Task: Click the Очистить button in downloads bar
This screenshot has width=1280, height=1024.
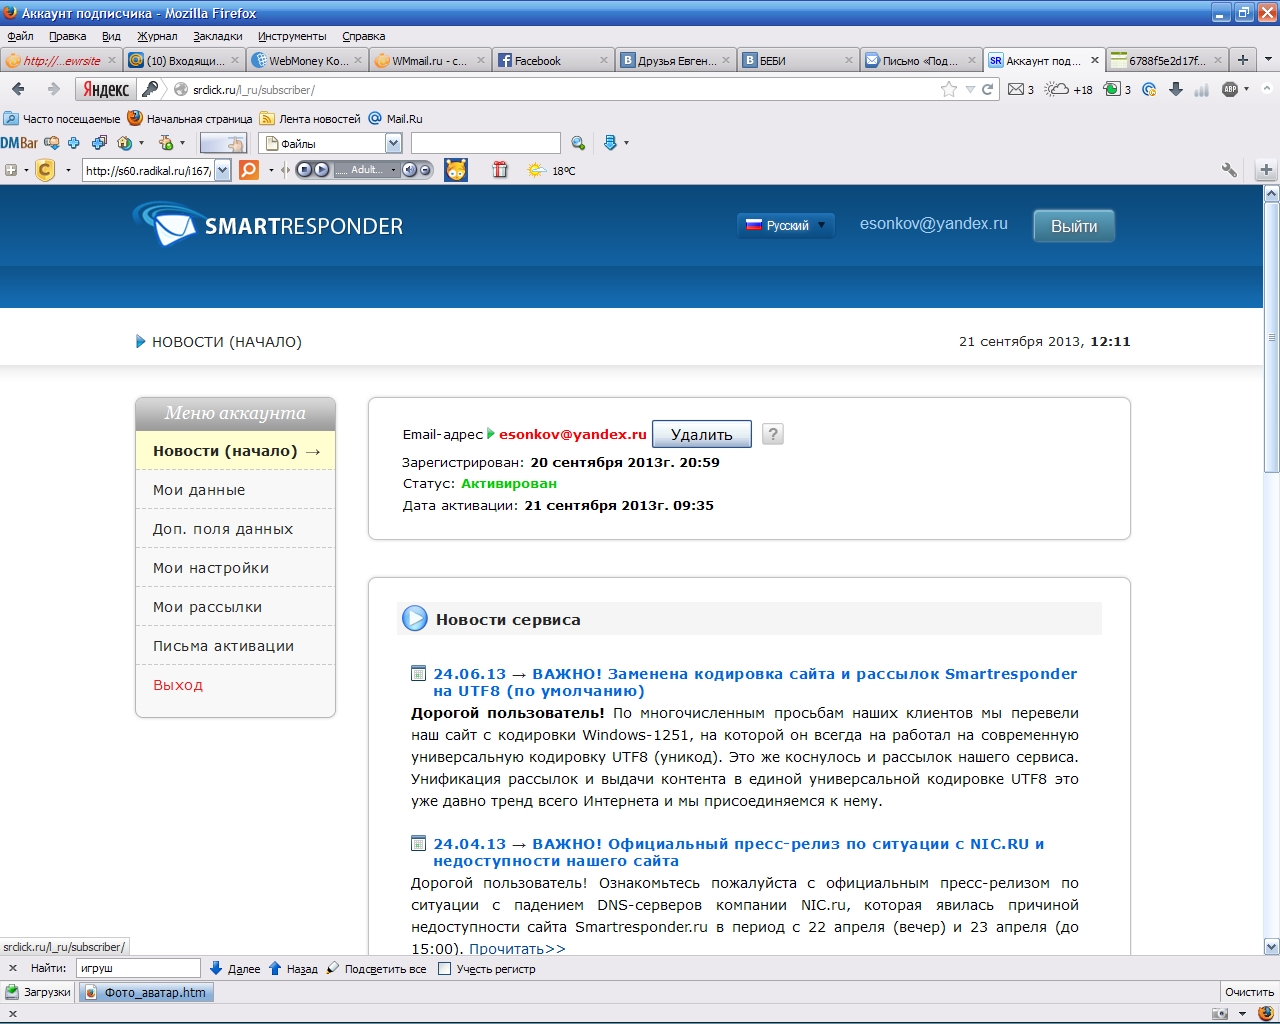Action: pos(1249,992)
